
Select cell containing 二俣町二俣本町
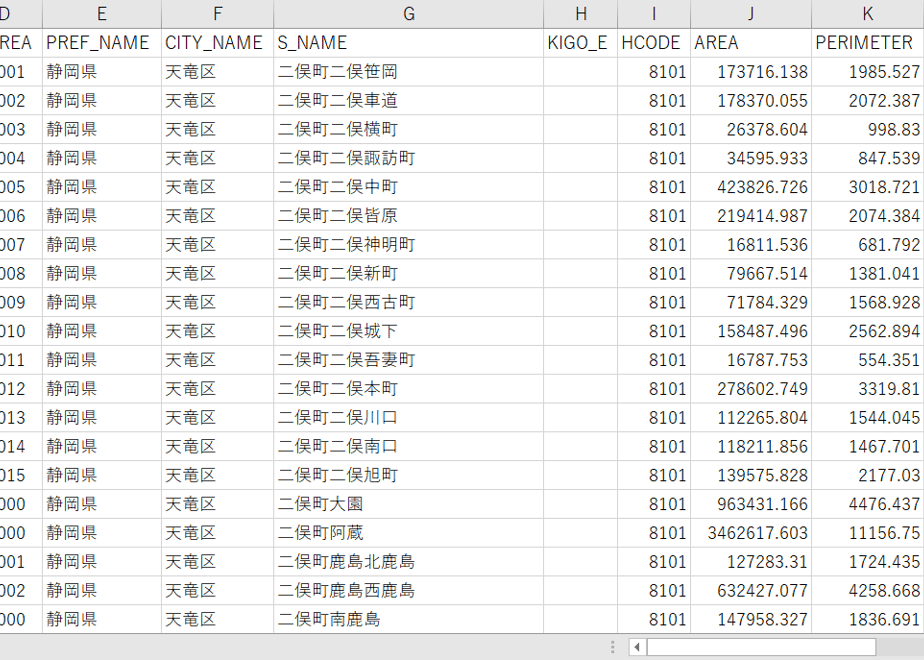pos(408,390)
